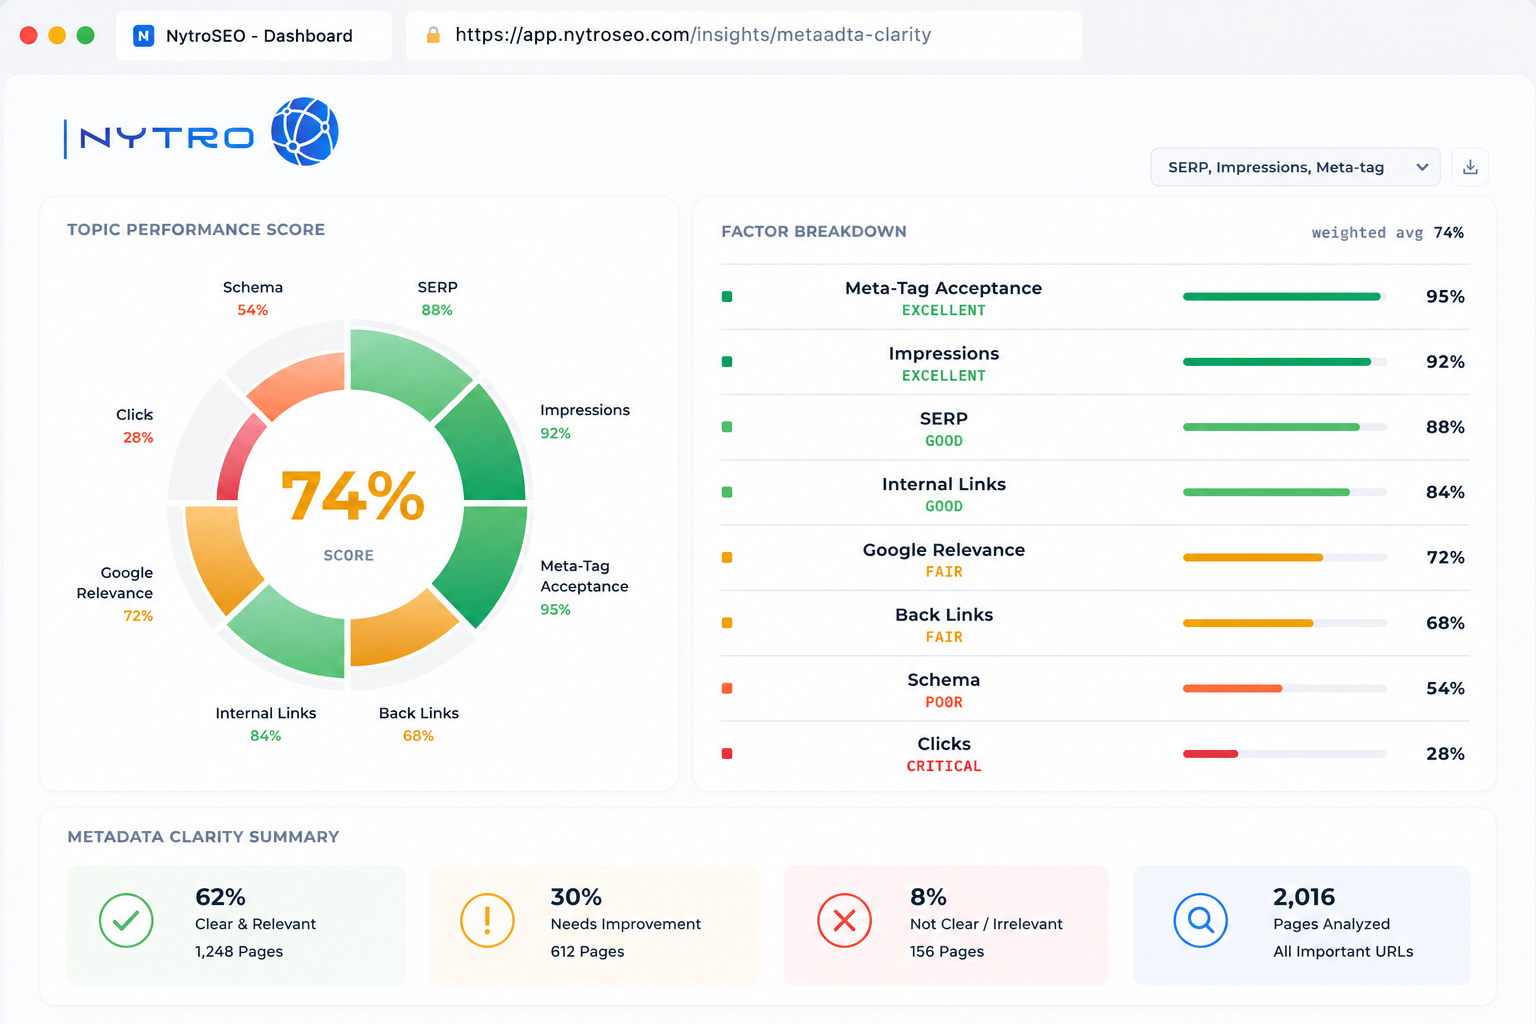The width and height of the screenshot is (1536, 1024).
Task: Click the orange exclamation Needs Improvement icon
Action: (487, 921)
